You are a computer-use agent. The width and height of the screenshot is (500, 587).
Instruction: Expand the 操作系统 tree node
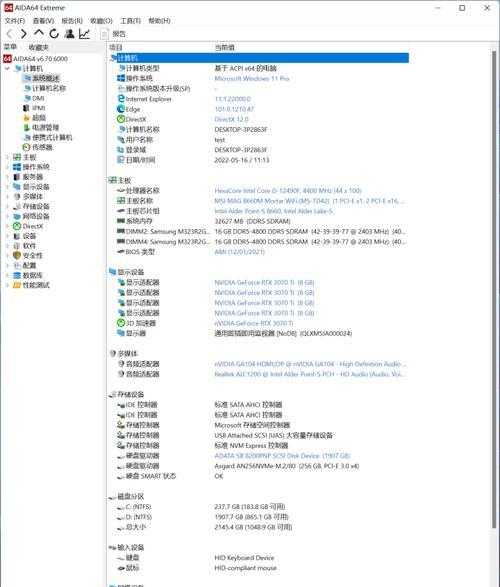(x=7, y=167)
